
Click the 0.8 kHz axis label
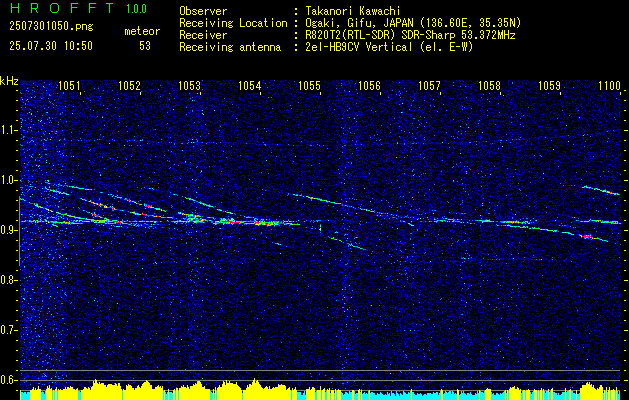9,280
